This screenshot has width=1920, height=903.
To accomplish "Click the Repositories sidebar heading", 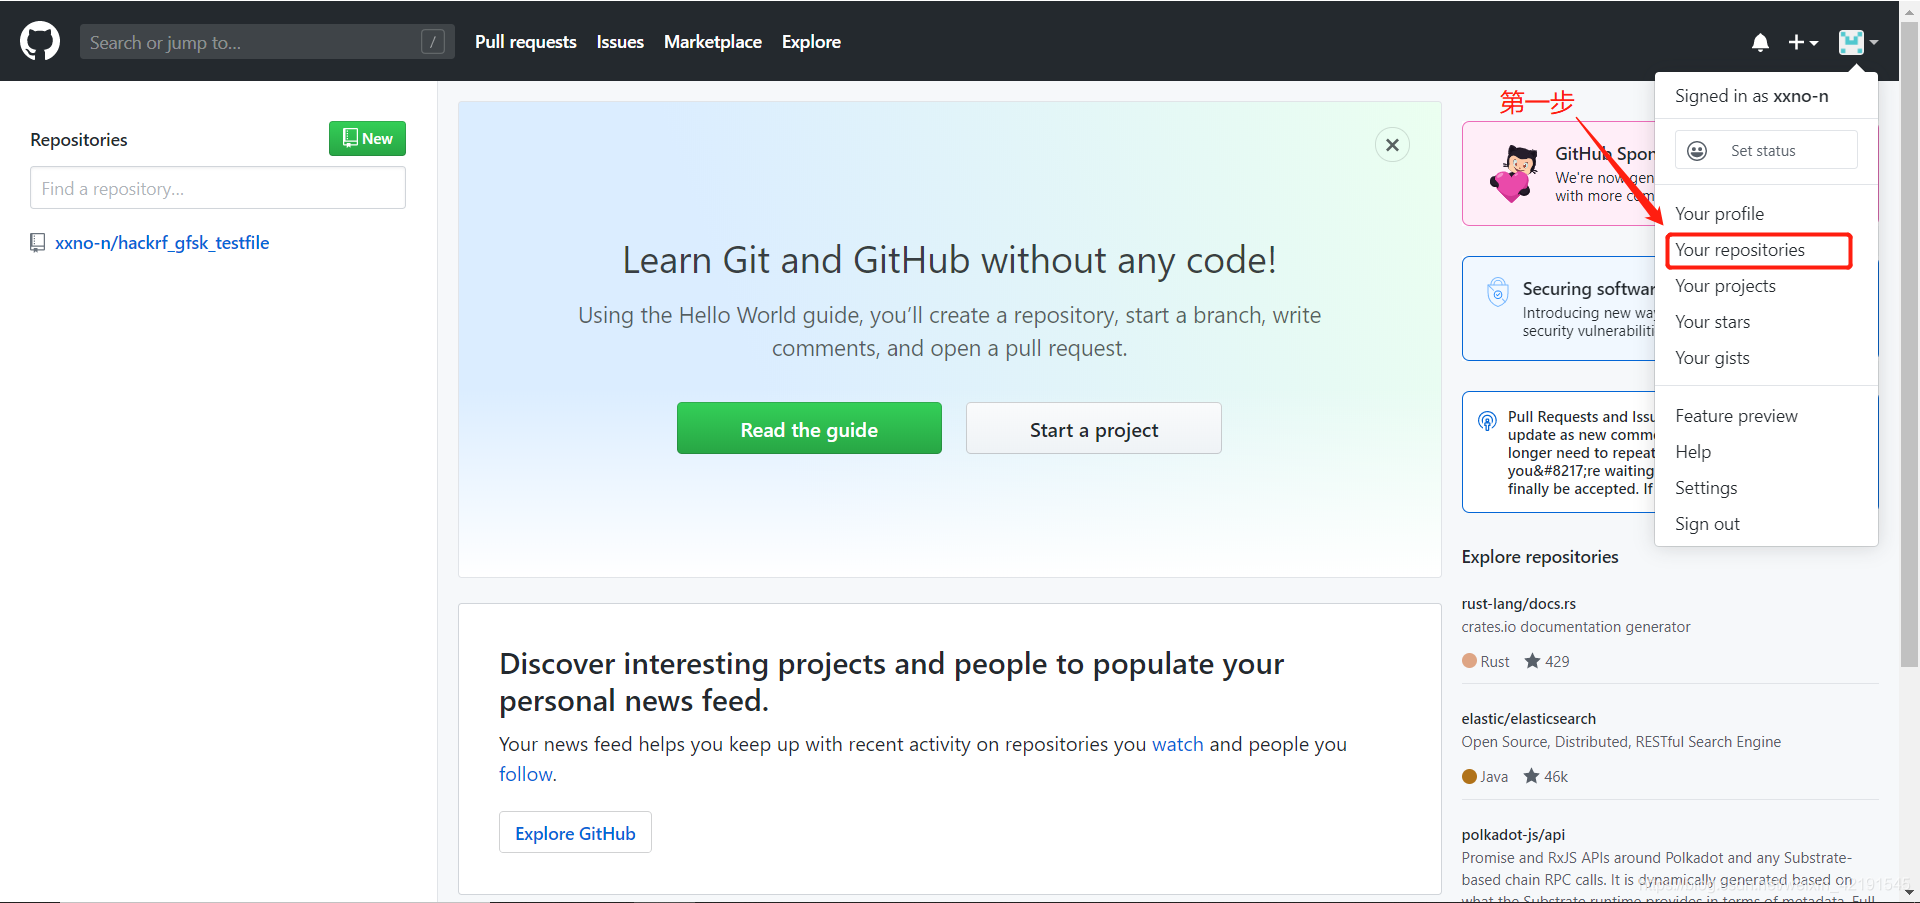I will (x=79, y=140).
